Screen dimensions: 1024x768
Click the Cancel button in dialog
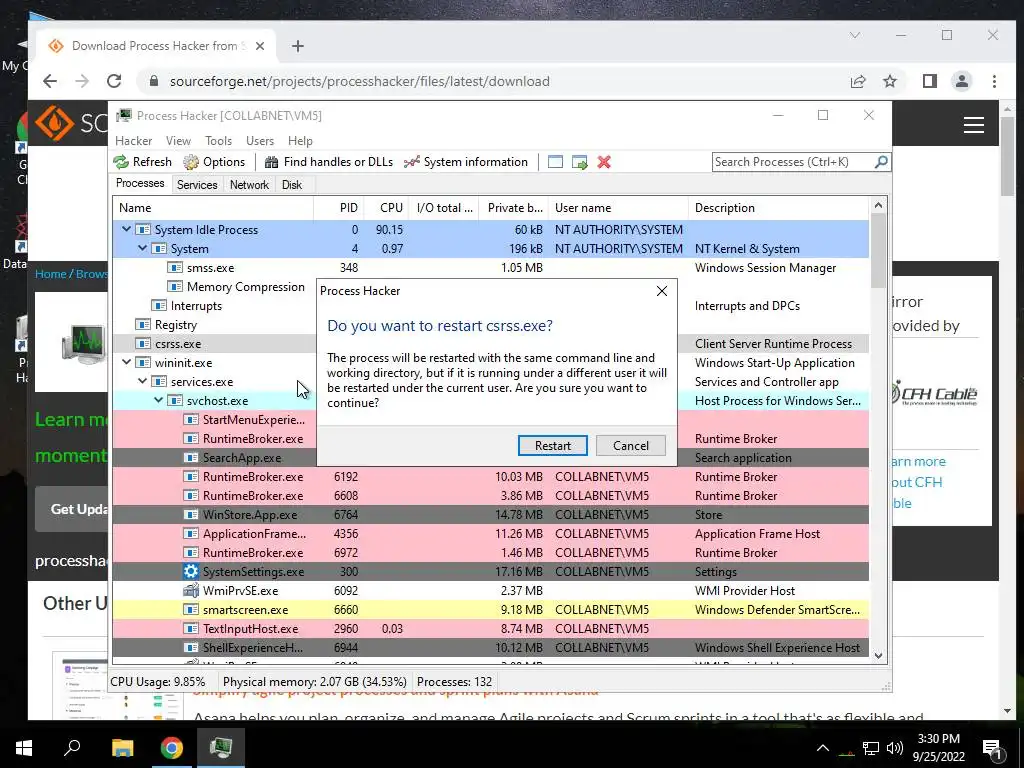(x=631, y=445)
